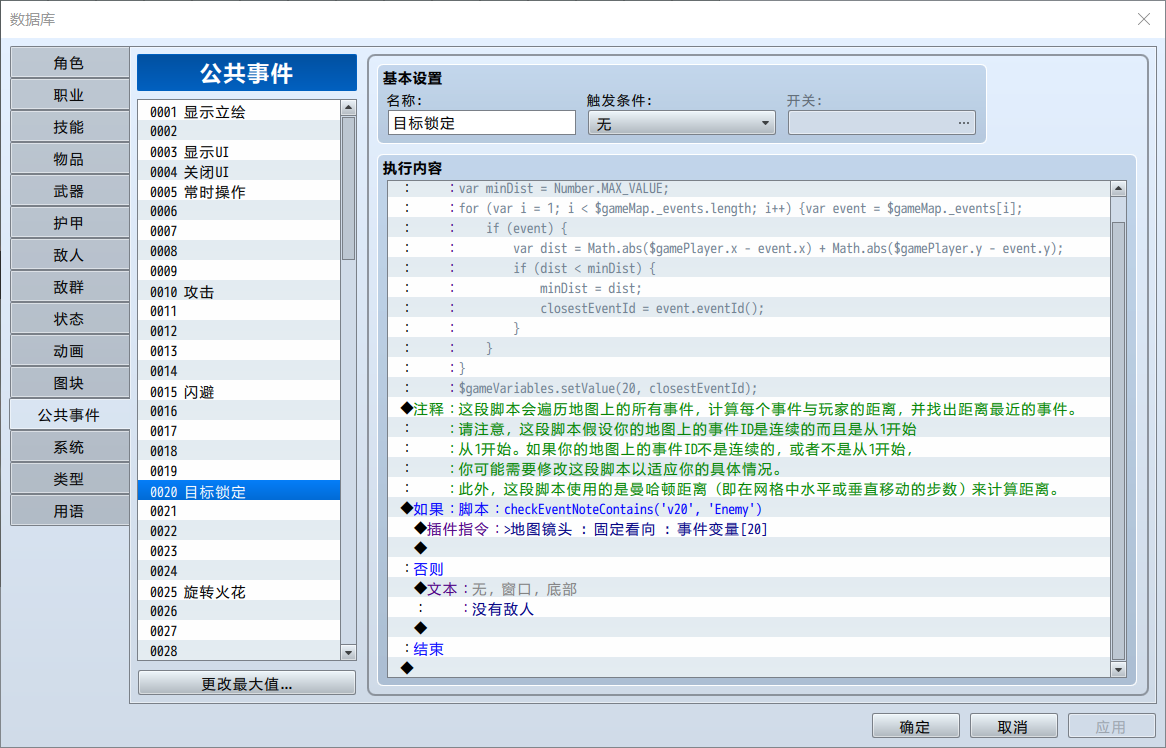The image size is (1166, 748).
Task: Select the 文本 无, 窗口, 底部 command
Action: coord(749,589)
